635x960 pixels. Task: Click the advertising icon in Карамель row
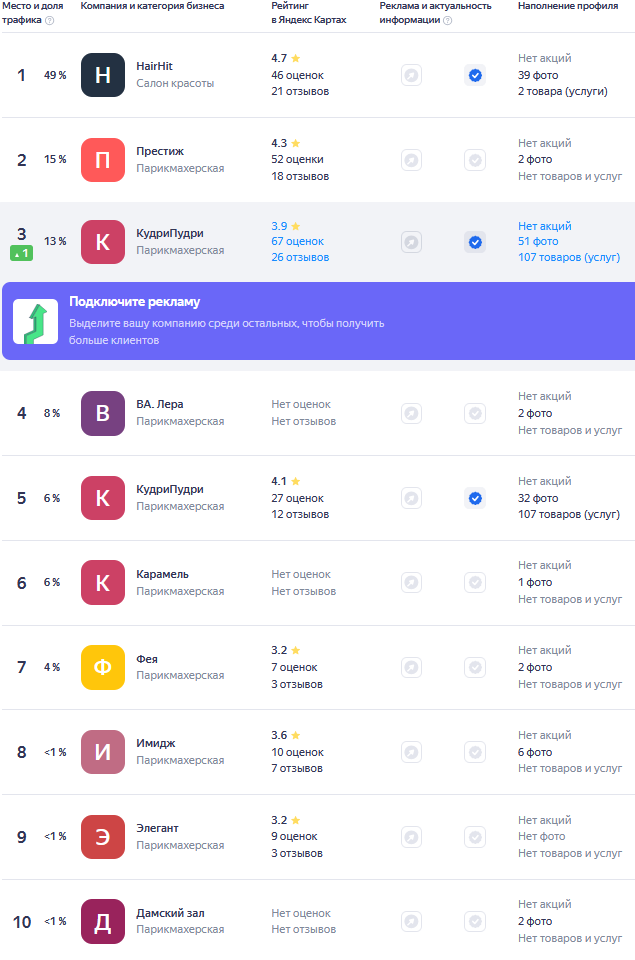[x=411, y=582]
